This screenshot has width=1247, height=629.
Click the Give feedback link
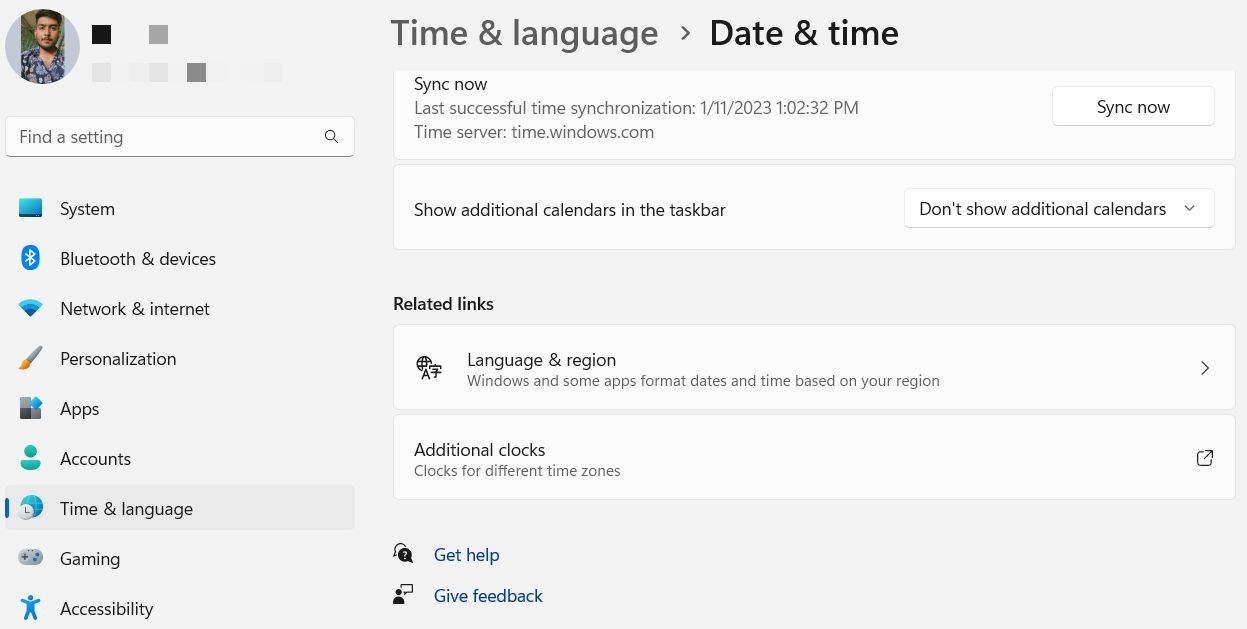click(488, 596)
